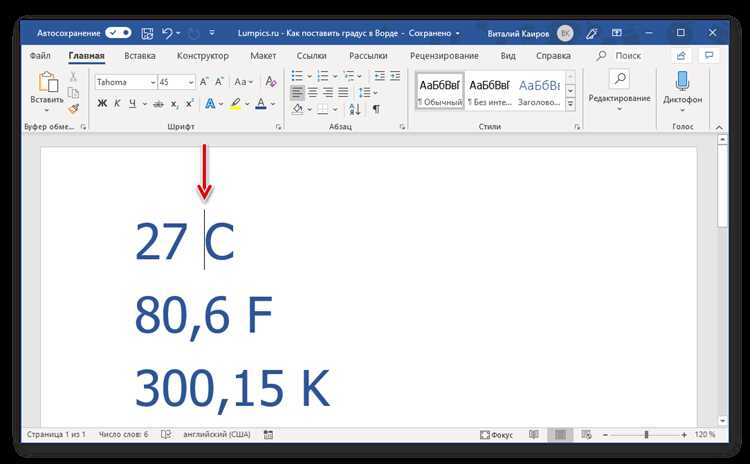Toggle underline Ч formatting
This screenshot has height=464, width=750.
[132, 103]
